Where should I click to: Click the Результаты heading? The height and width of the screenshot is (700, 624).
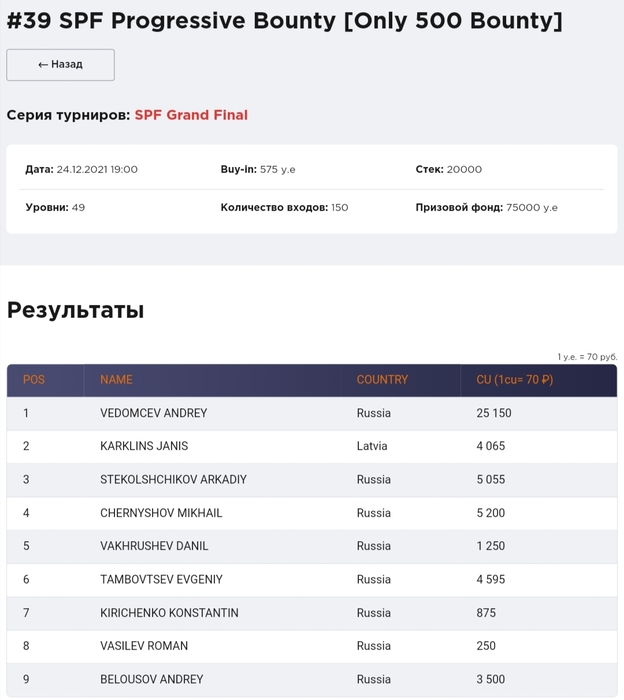tap(75, 310)
